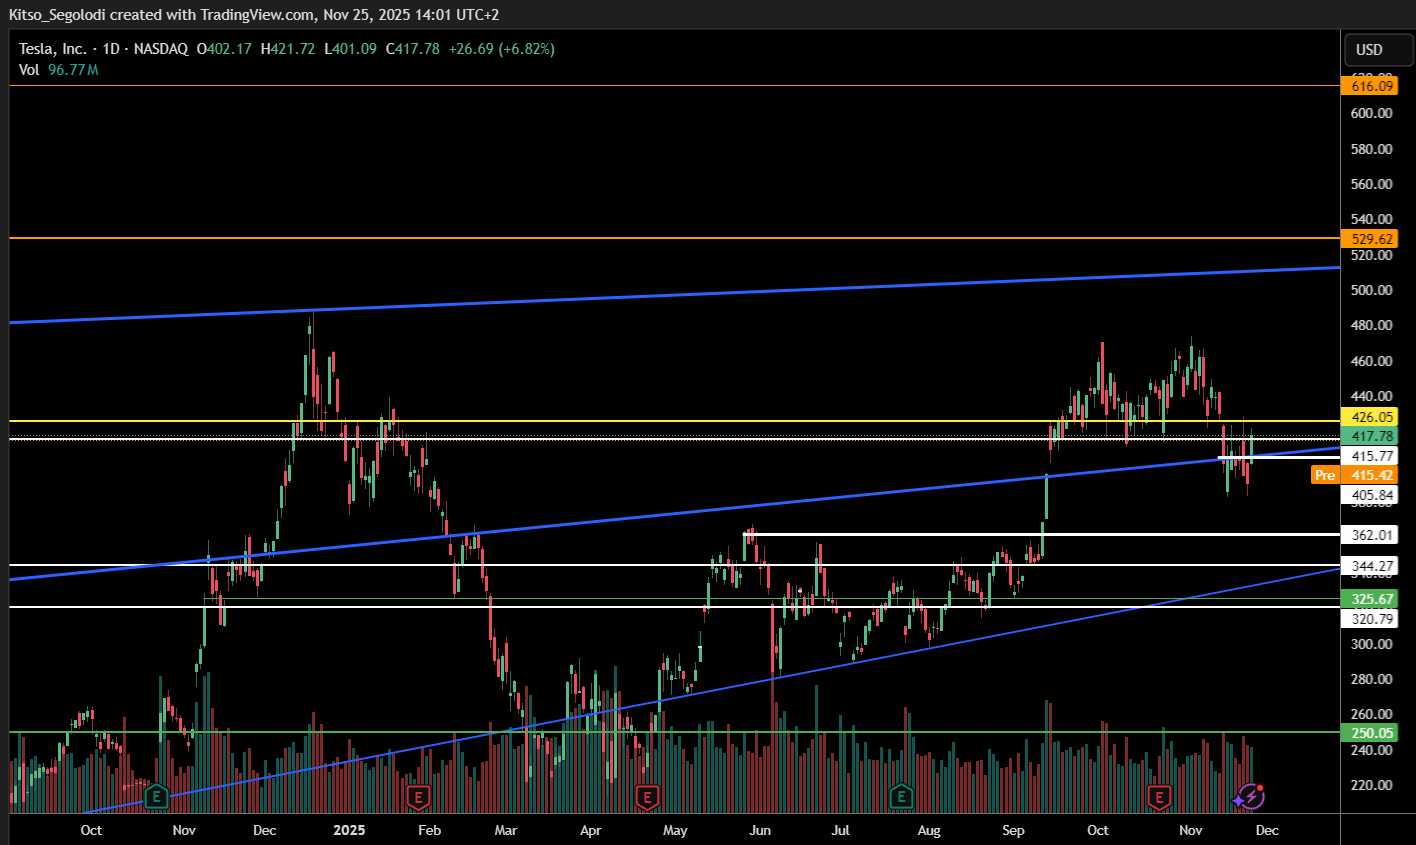Image resolution: width=1416 pixels, height=845 pixels.
Task: Select the green earnings marker before Aug
Action: [901, 797]
